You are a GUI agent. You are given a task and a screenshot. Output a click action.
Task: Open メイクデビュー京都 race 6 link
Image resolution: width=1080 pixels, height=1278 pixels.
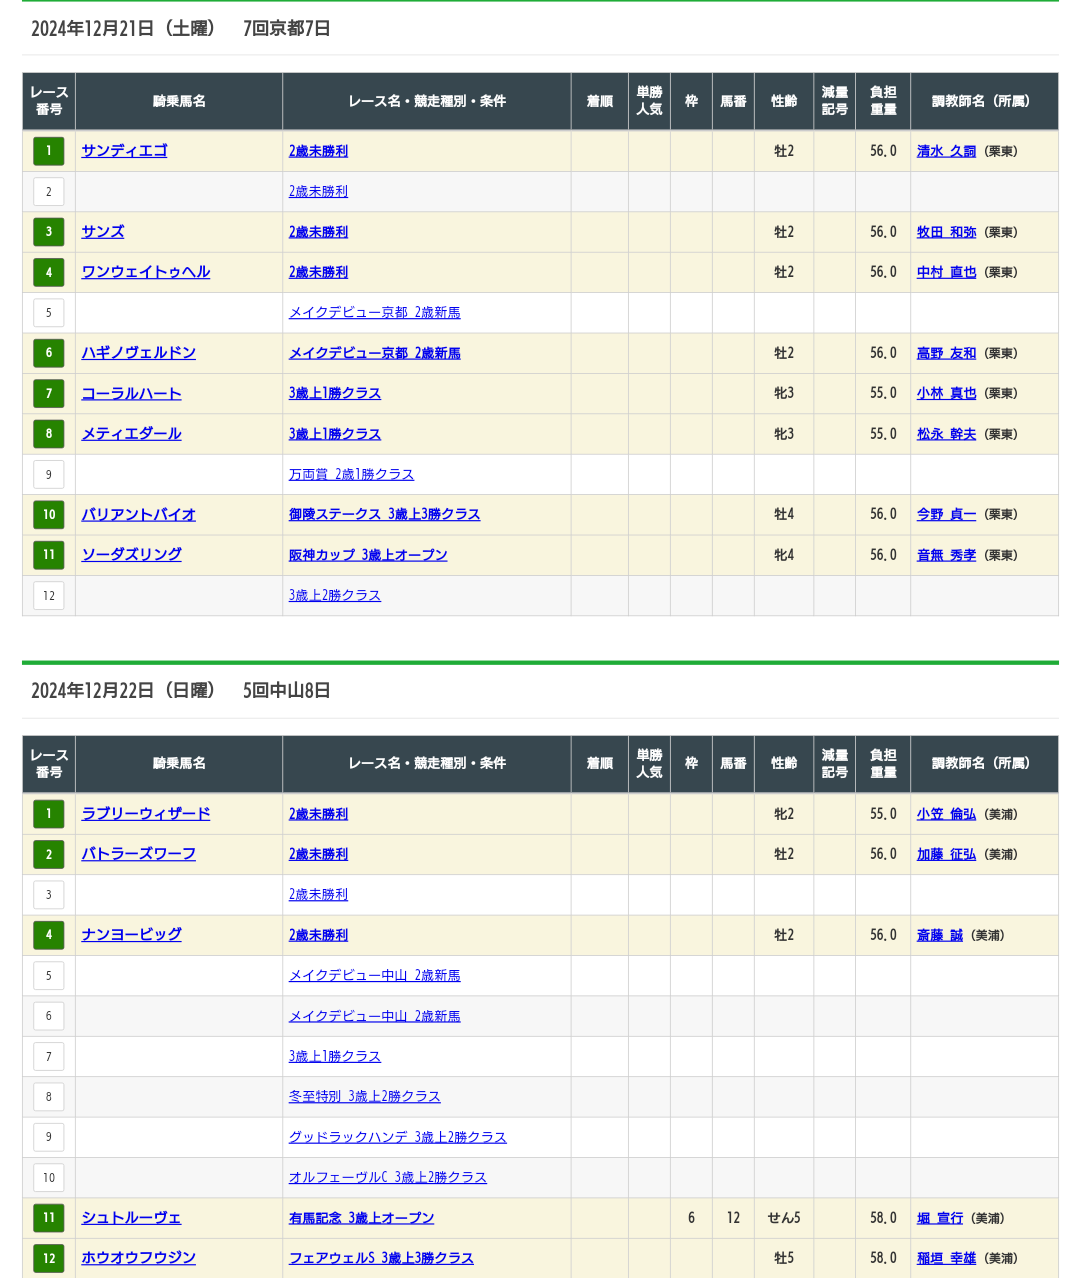(x=375, y=353)
